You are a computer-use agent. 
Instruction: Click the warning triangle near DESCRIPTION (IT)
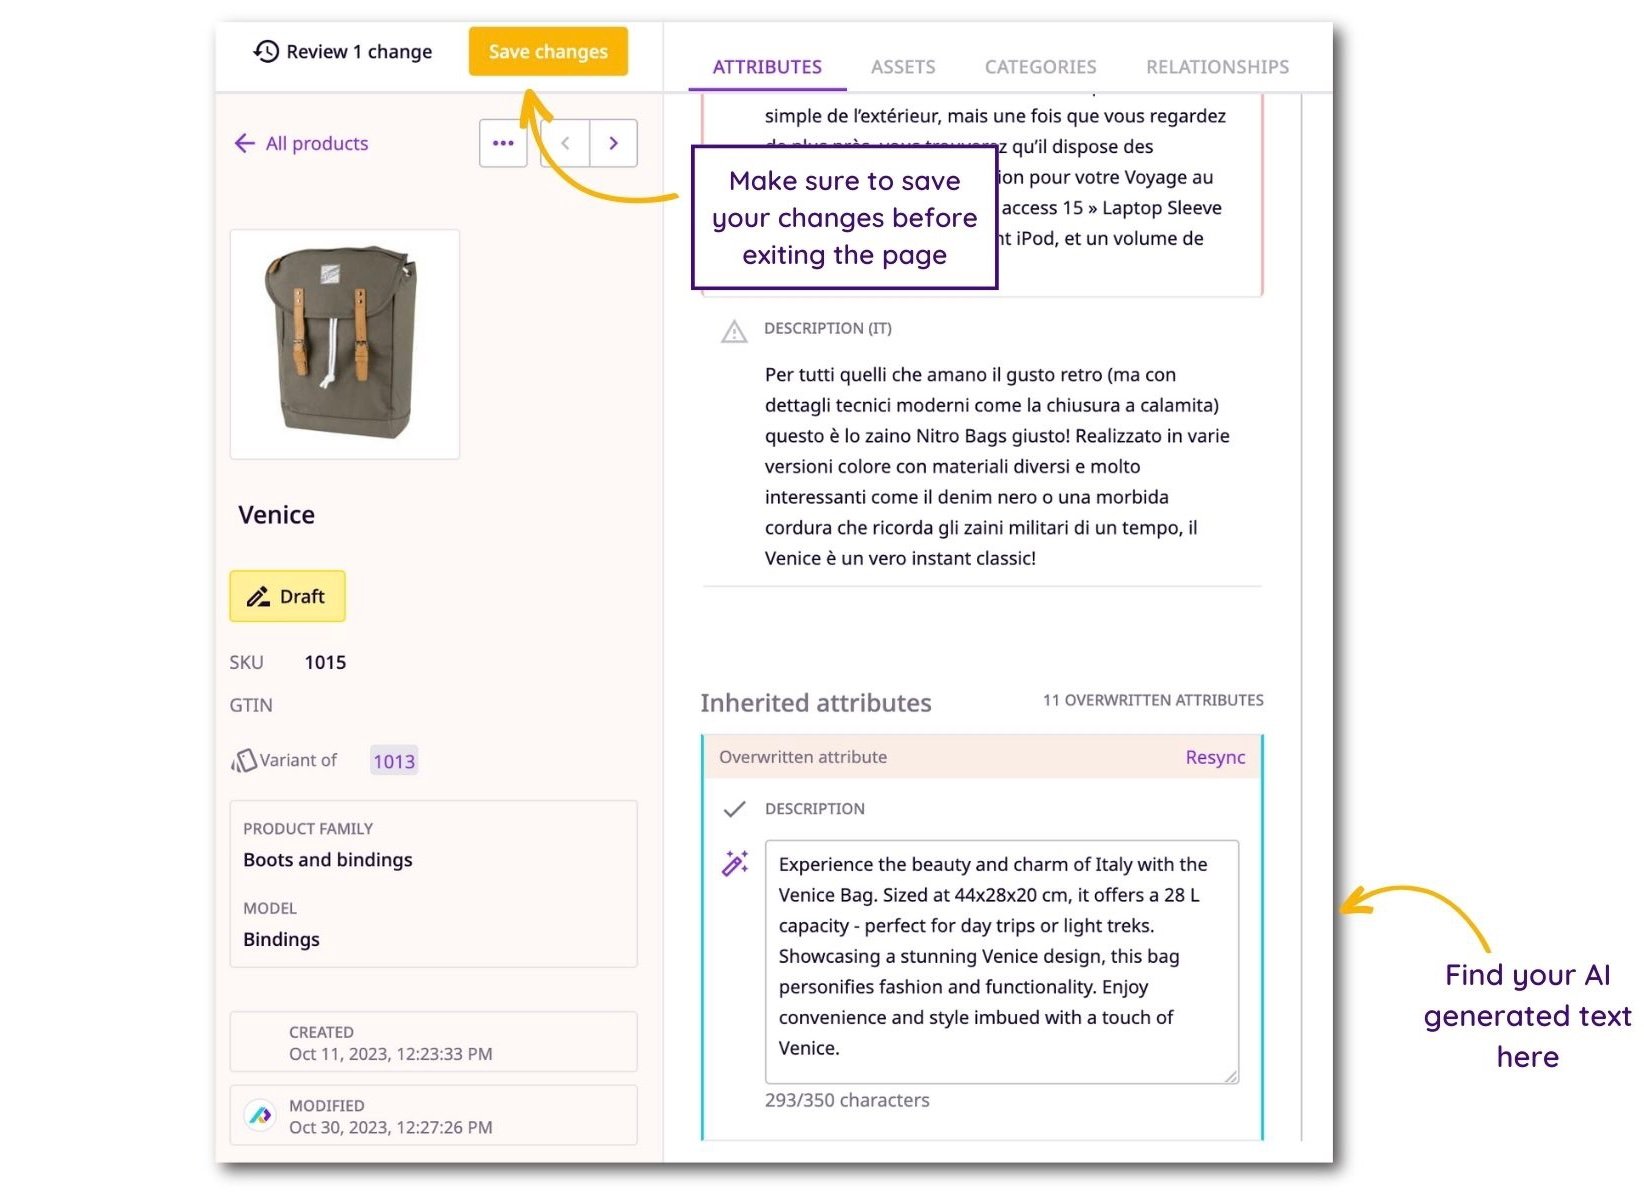click(733, 331)
